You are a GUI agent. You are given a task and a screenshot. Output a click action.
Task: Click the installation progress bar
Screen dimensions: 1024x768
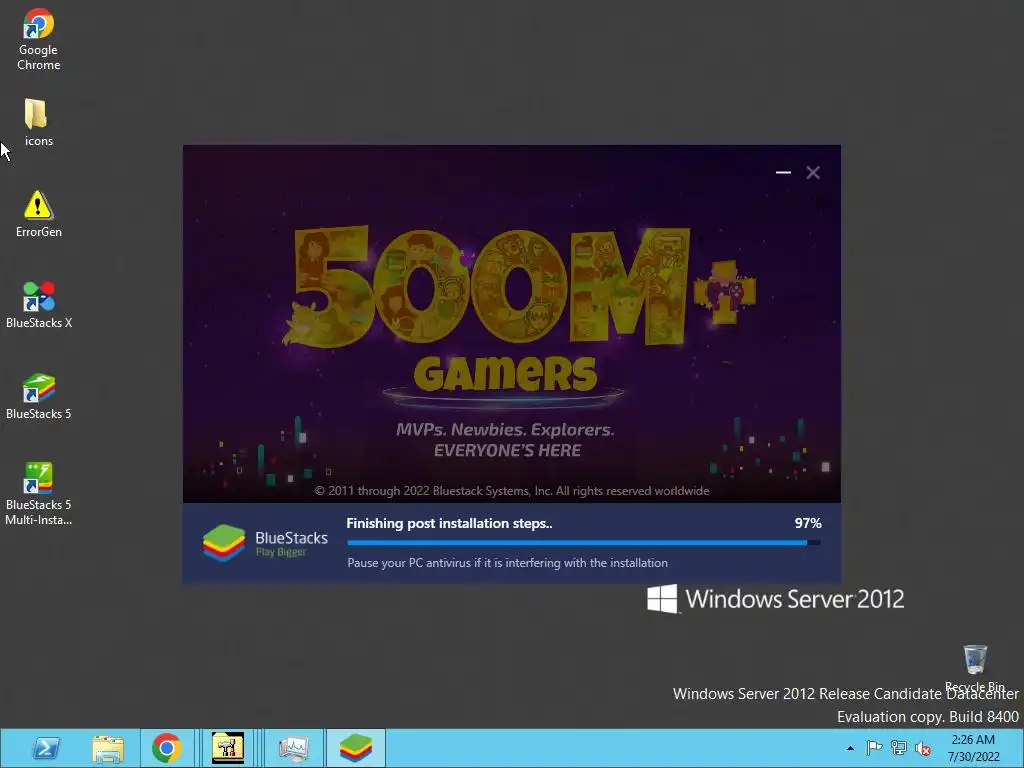584,542
